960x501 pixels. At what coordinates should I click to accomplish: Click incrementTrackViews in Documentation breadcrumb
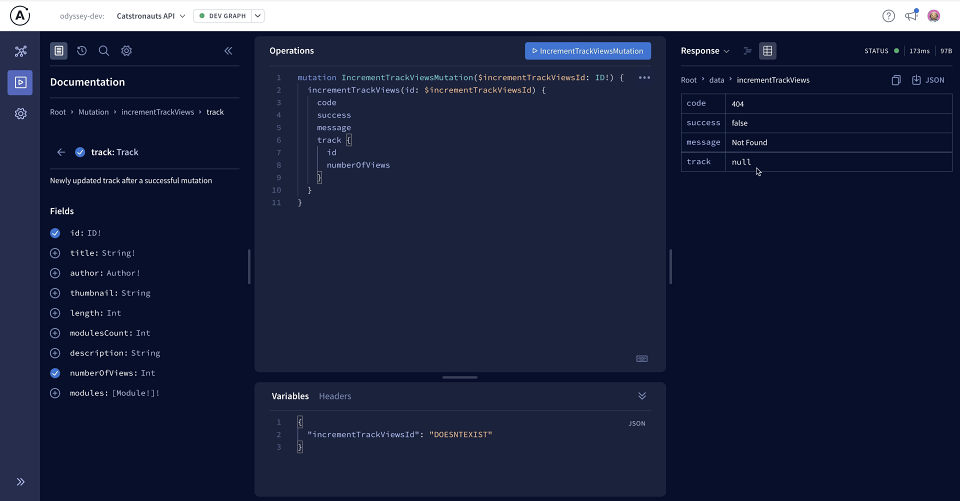coord(157,112)
